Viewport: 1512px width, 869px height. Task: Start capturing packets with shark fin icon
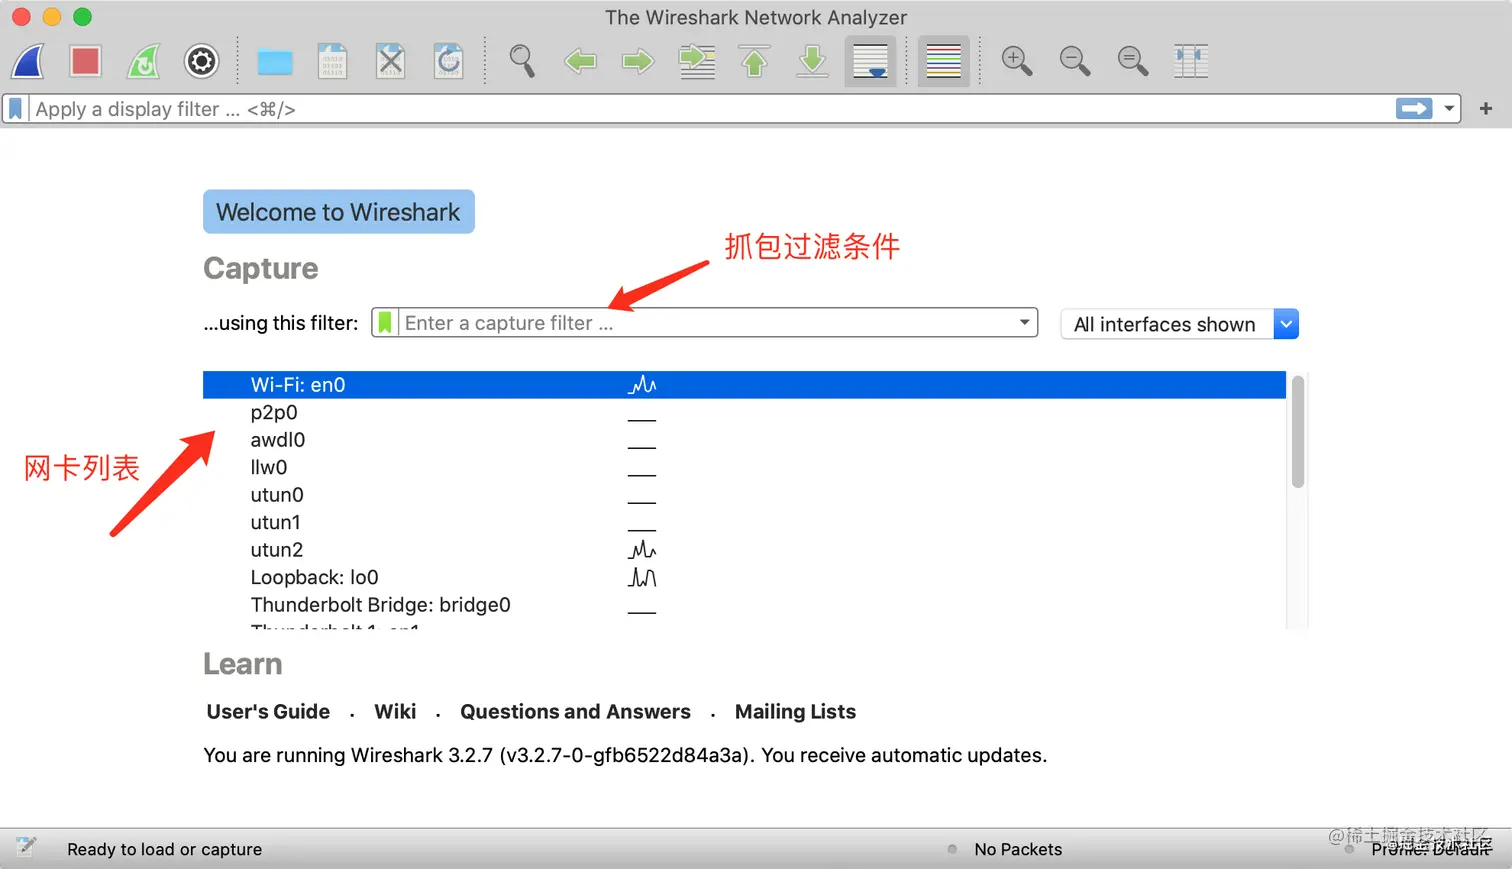click(x=28, y=62)
